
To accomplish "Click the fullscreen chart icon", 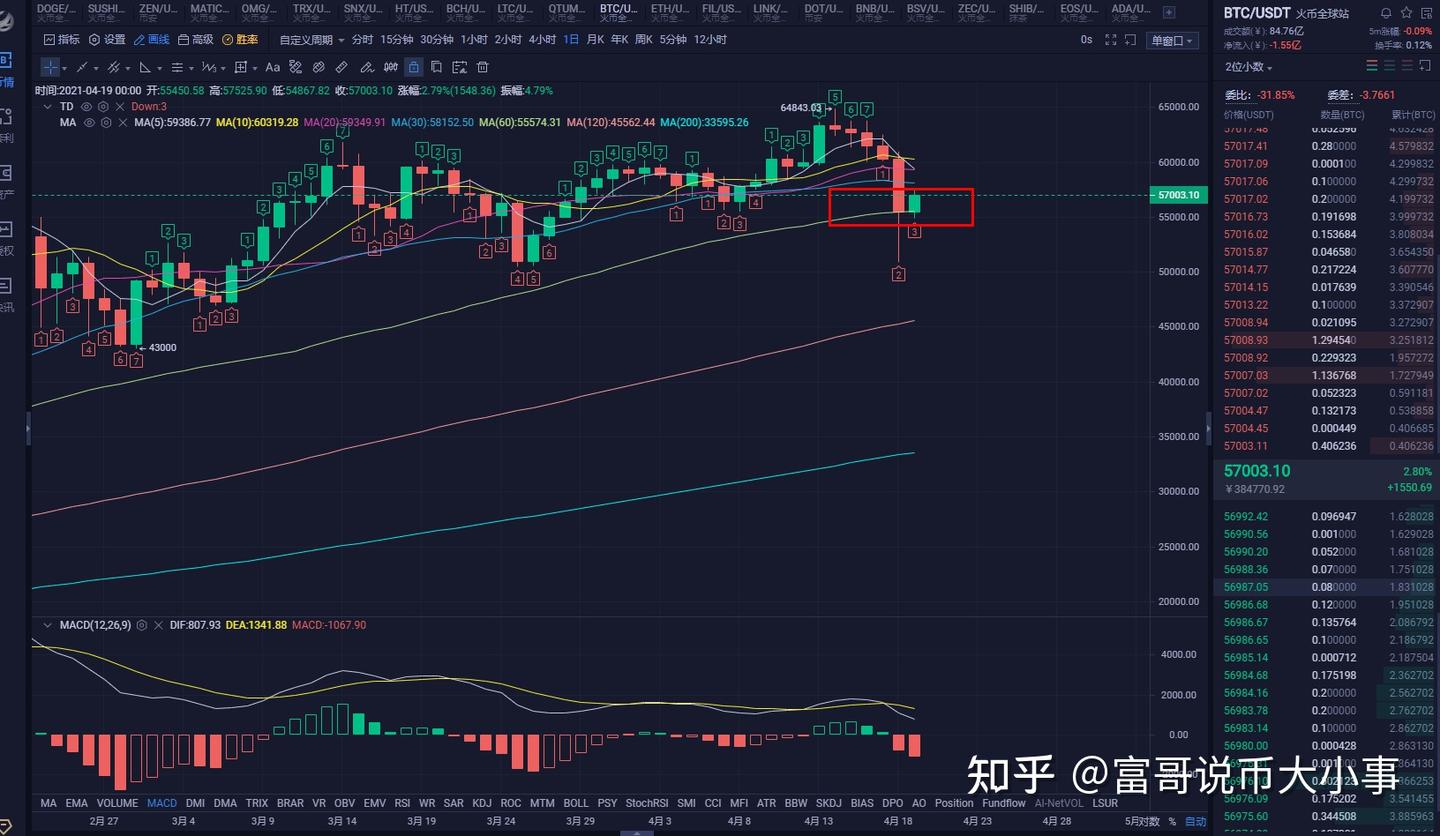I will click(x=1111, y=40).
